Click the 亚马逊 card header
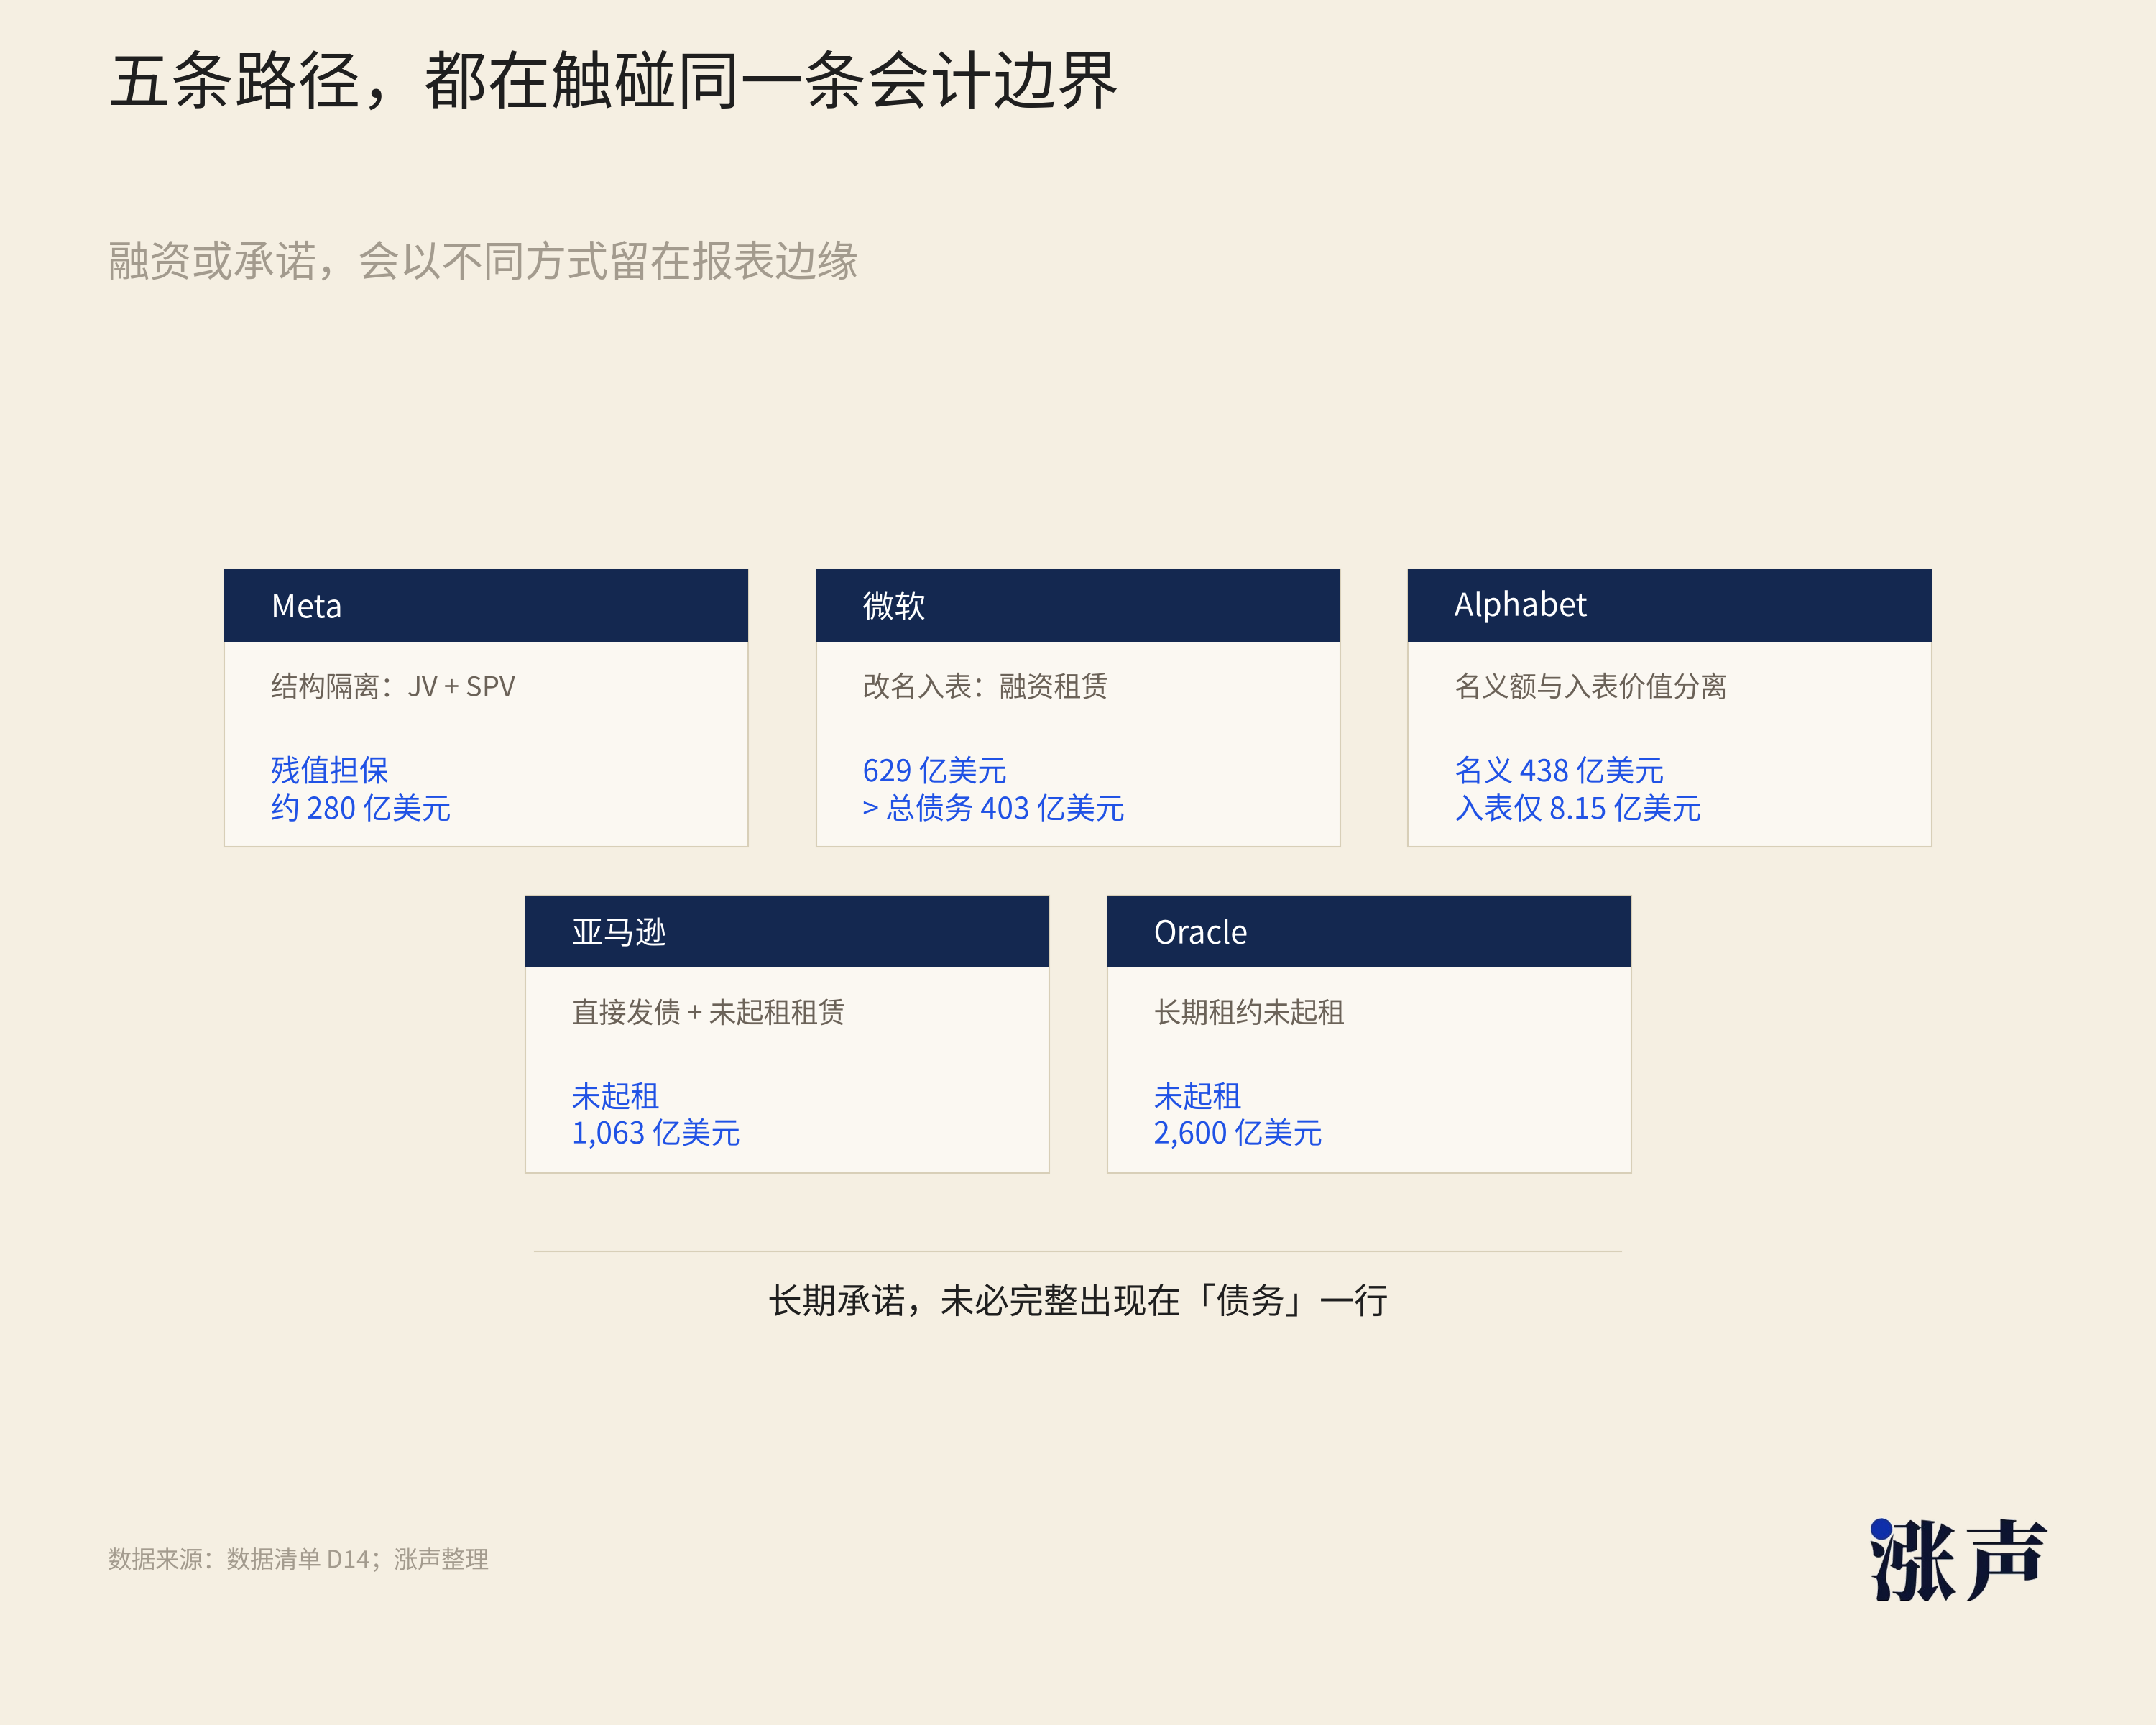This screenshot has width=2156, height=1725. [787, 931]
